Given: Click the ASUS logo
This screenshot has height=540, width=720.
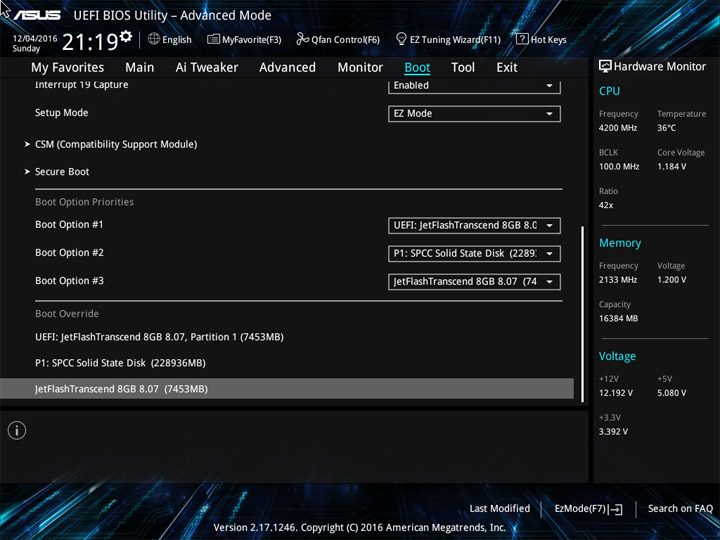Looking at the screenshot, I should pyautogui.click(x=37, y=16).
